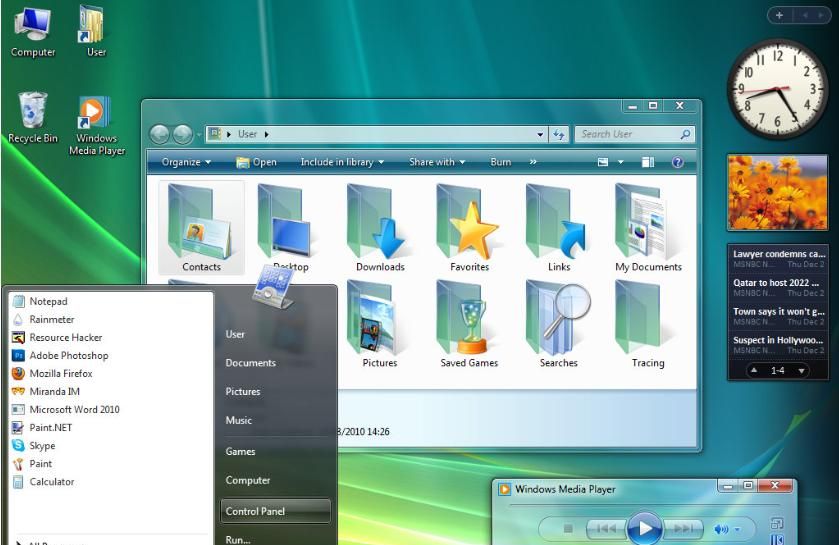Launch Windows Media Player desktop shortcut

coord(96,126)
